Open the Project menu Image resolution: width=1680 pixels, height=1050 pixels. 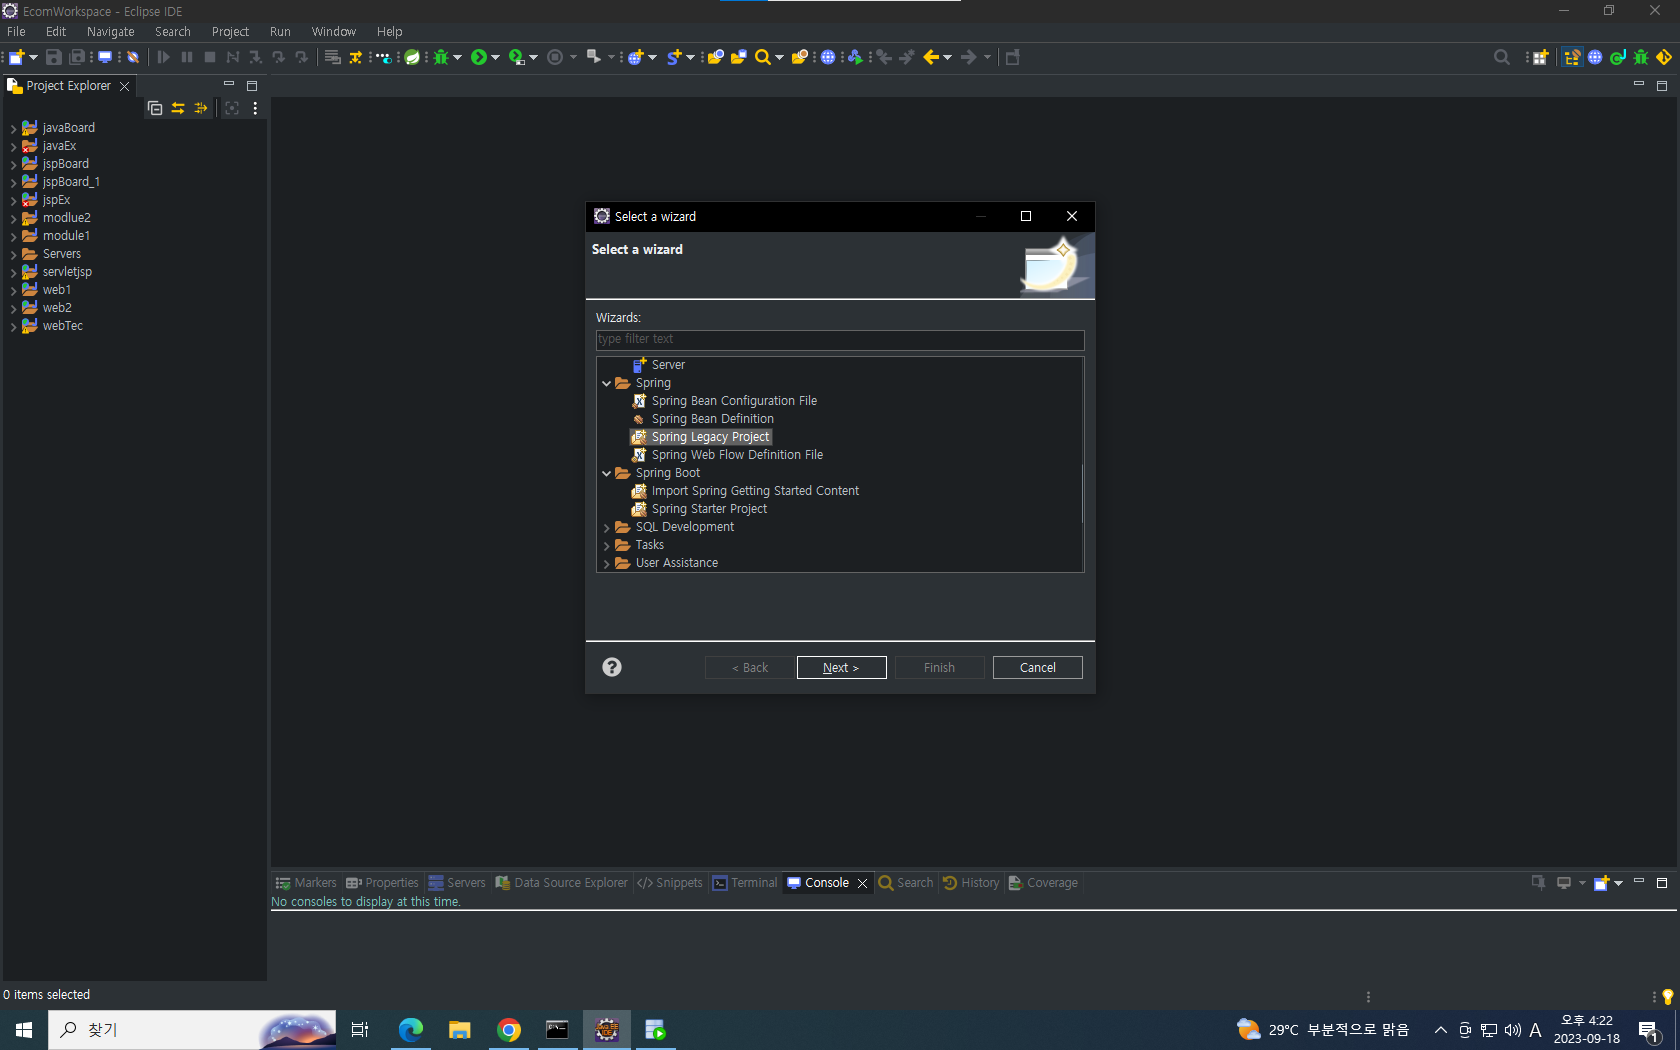[230, 31]
